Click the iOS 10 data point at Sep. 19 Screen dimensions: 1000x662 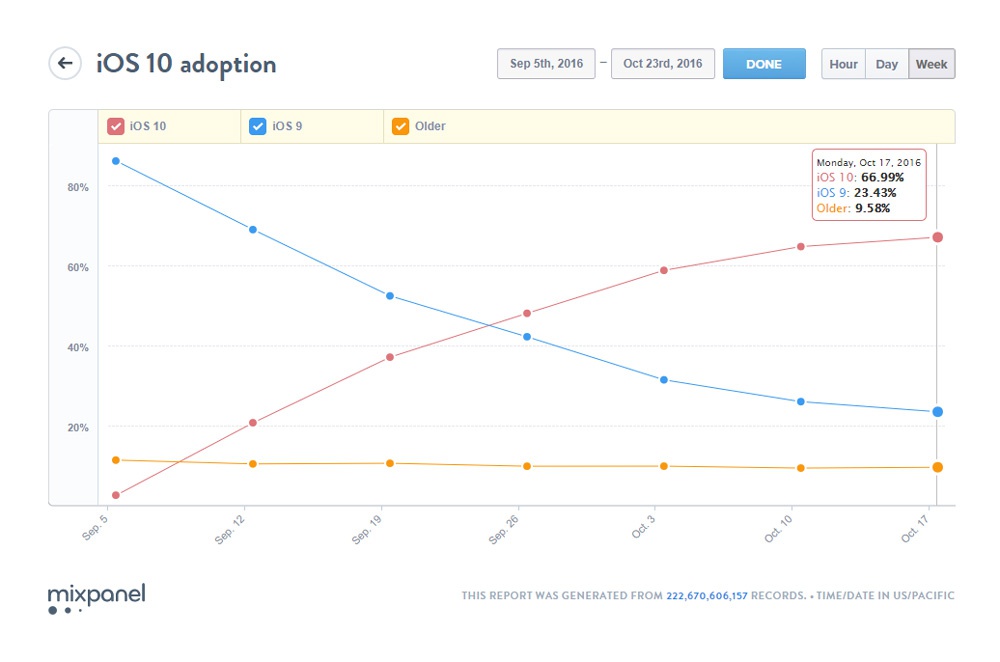[x=390, y=357]
